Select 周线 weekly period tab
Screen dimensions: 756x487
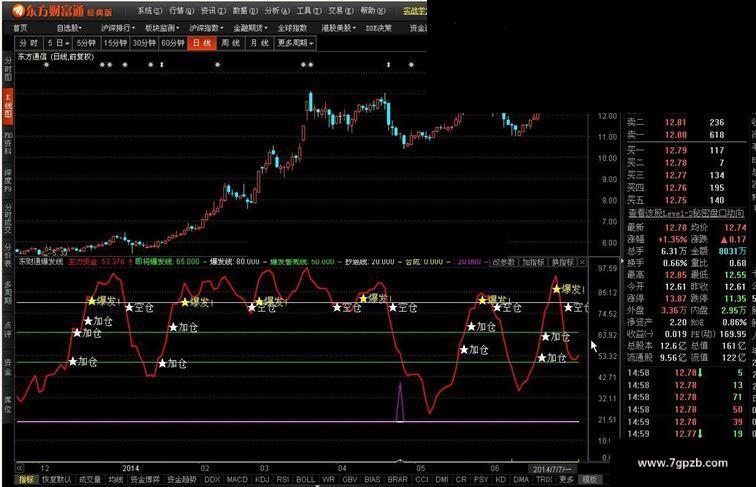click(230, 43)
